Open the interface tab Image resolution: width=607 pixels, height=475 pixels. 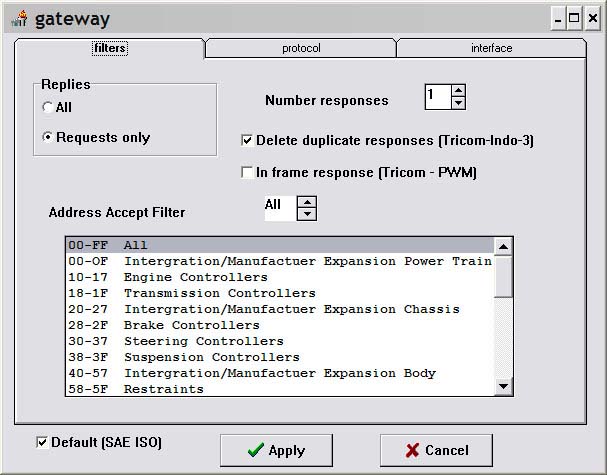tap(491, 48)
